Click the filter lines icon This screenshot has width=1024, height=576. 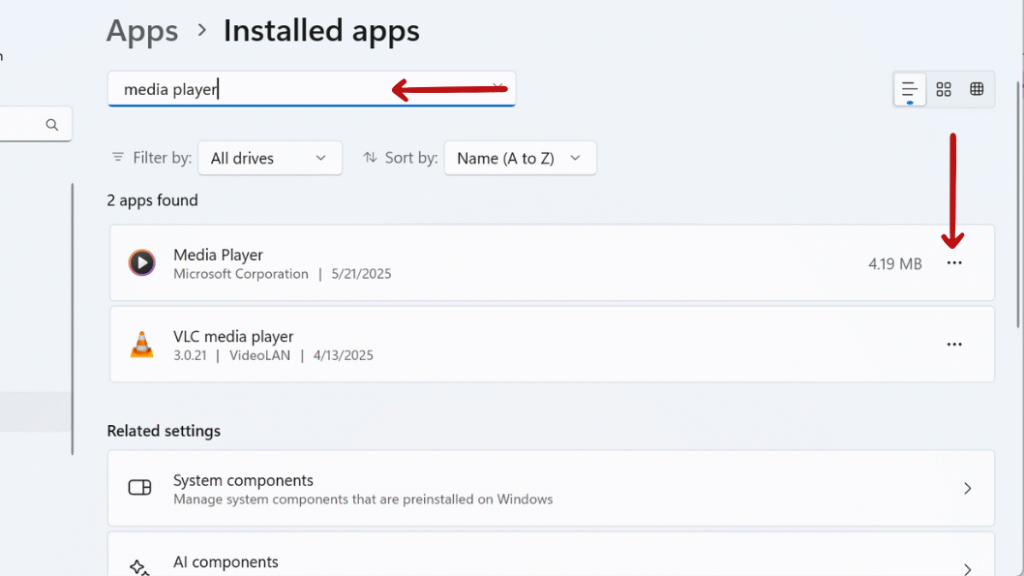click(x=118, y=157)
